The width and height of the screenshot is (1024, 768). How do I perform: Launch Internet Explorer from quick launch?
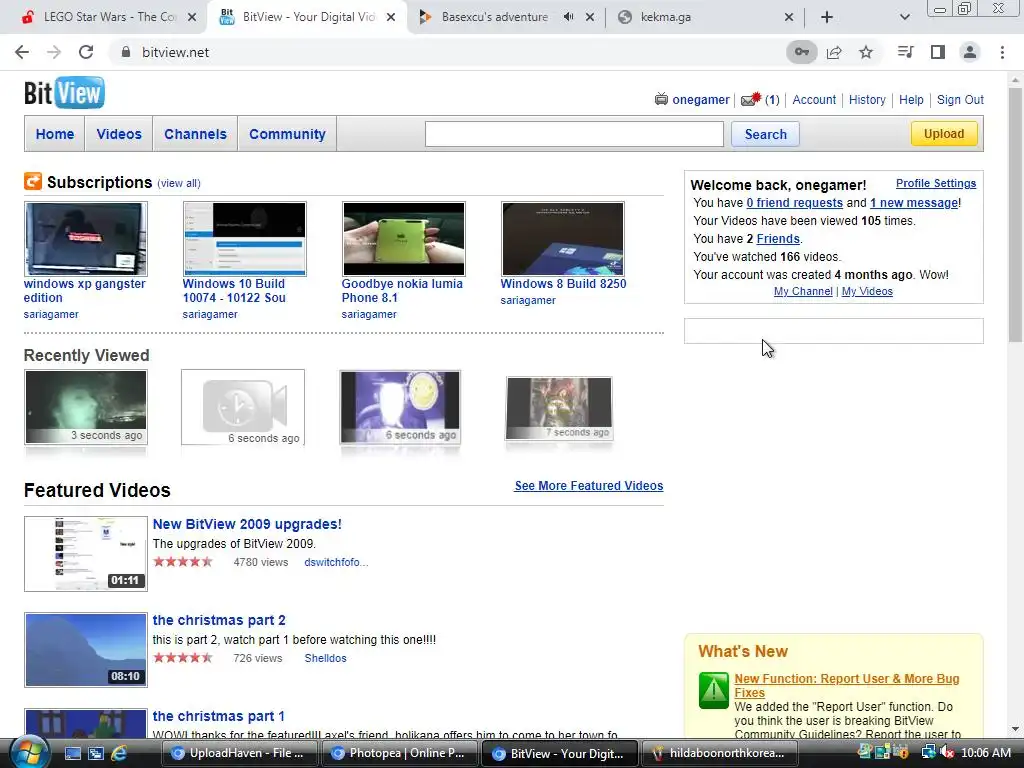coord(119,753)
